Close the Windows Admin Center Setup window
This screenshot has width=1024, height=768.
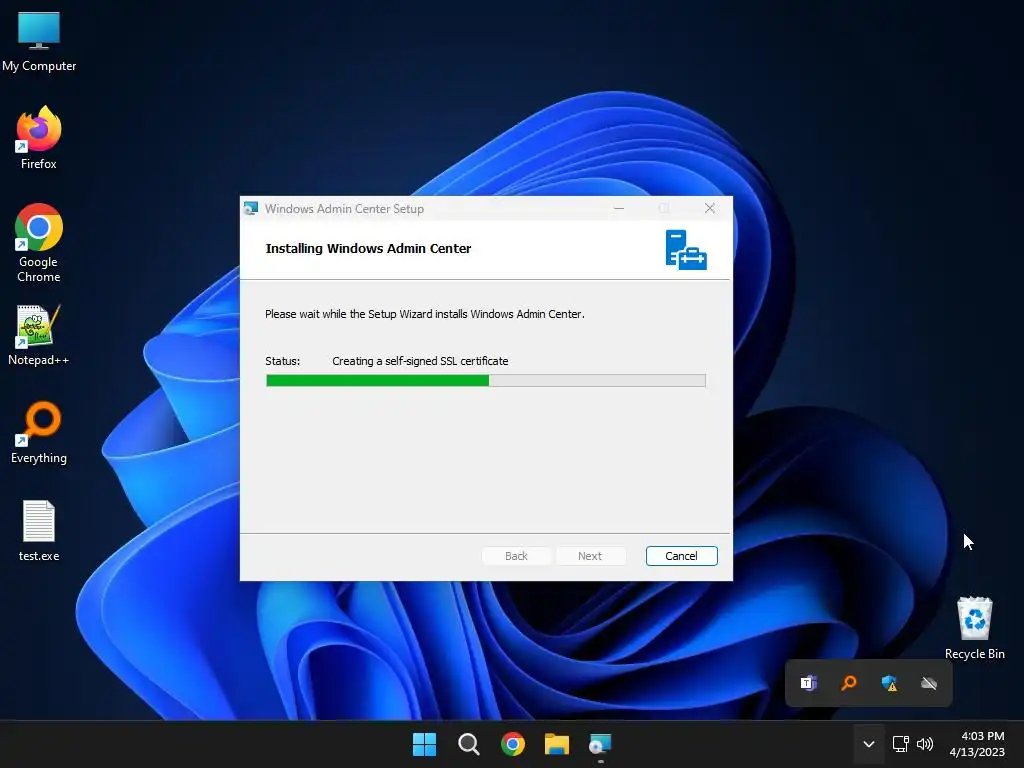710,208
